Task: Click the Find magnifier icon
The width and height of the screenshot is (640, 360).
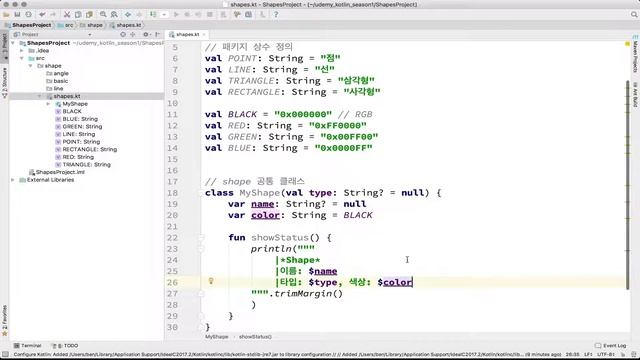Action: pyautogui.click(x=103, y=15)
